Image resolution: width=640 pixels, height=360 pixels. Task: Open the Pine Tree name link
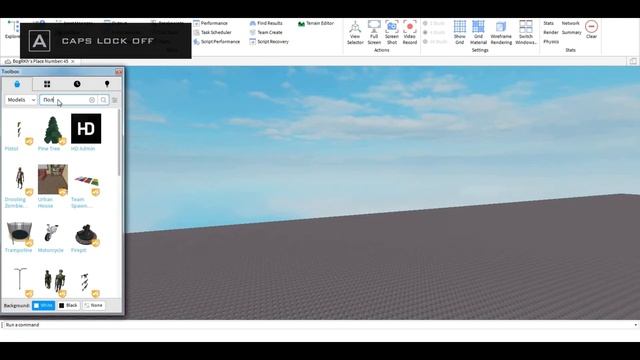pyautogui.click(x=49, y=149)
